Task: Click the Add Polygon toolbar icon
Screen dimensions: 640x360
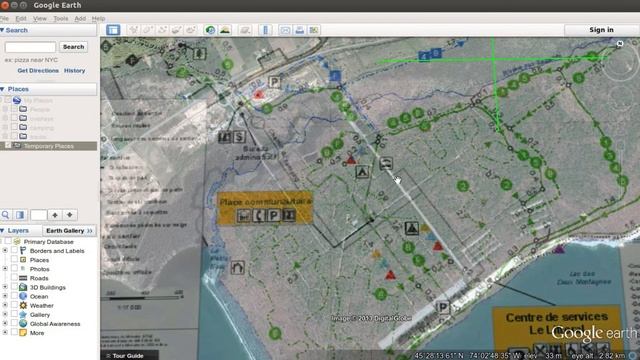Action: pyautogui.click(x=148, y=30)
